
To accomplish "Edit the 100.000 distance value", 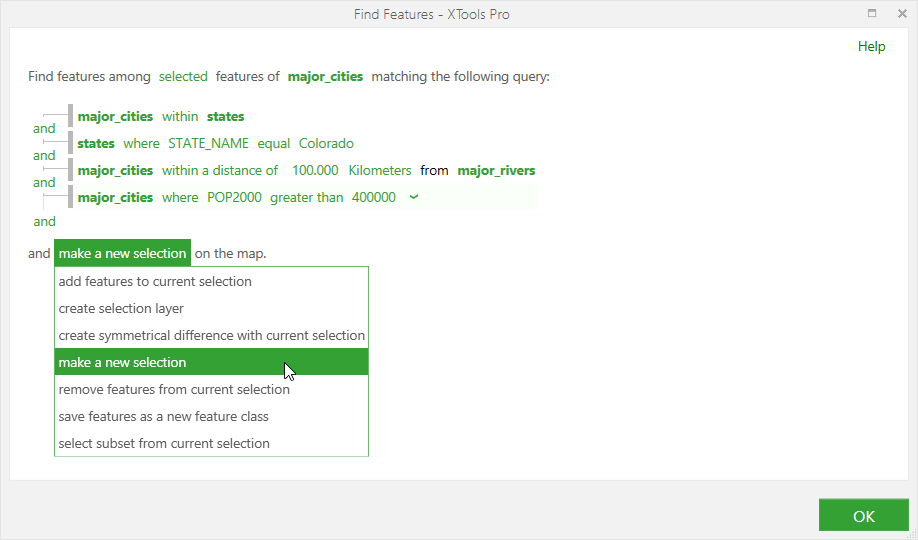I will (x=315, y=170).
